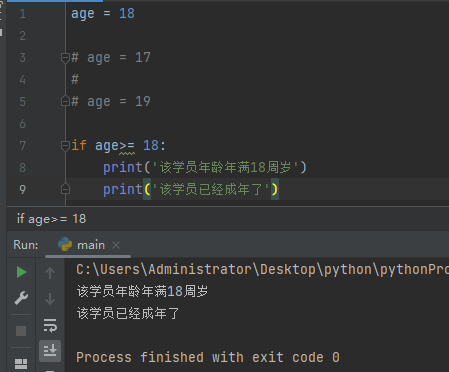Click the Python icon on main tab
This screenshot has height=372, width=449.
pyautogui.click(x=65, y=244)
